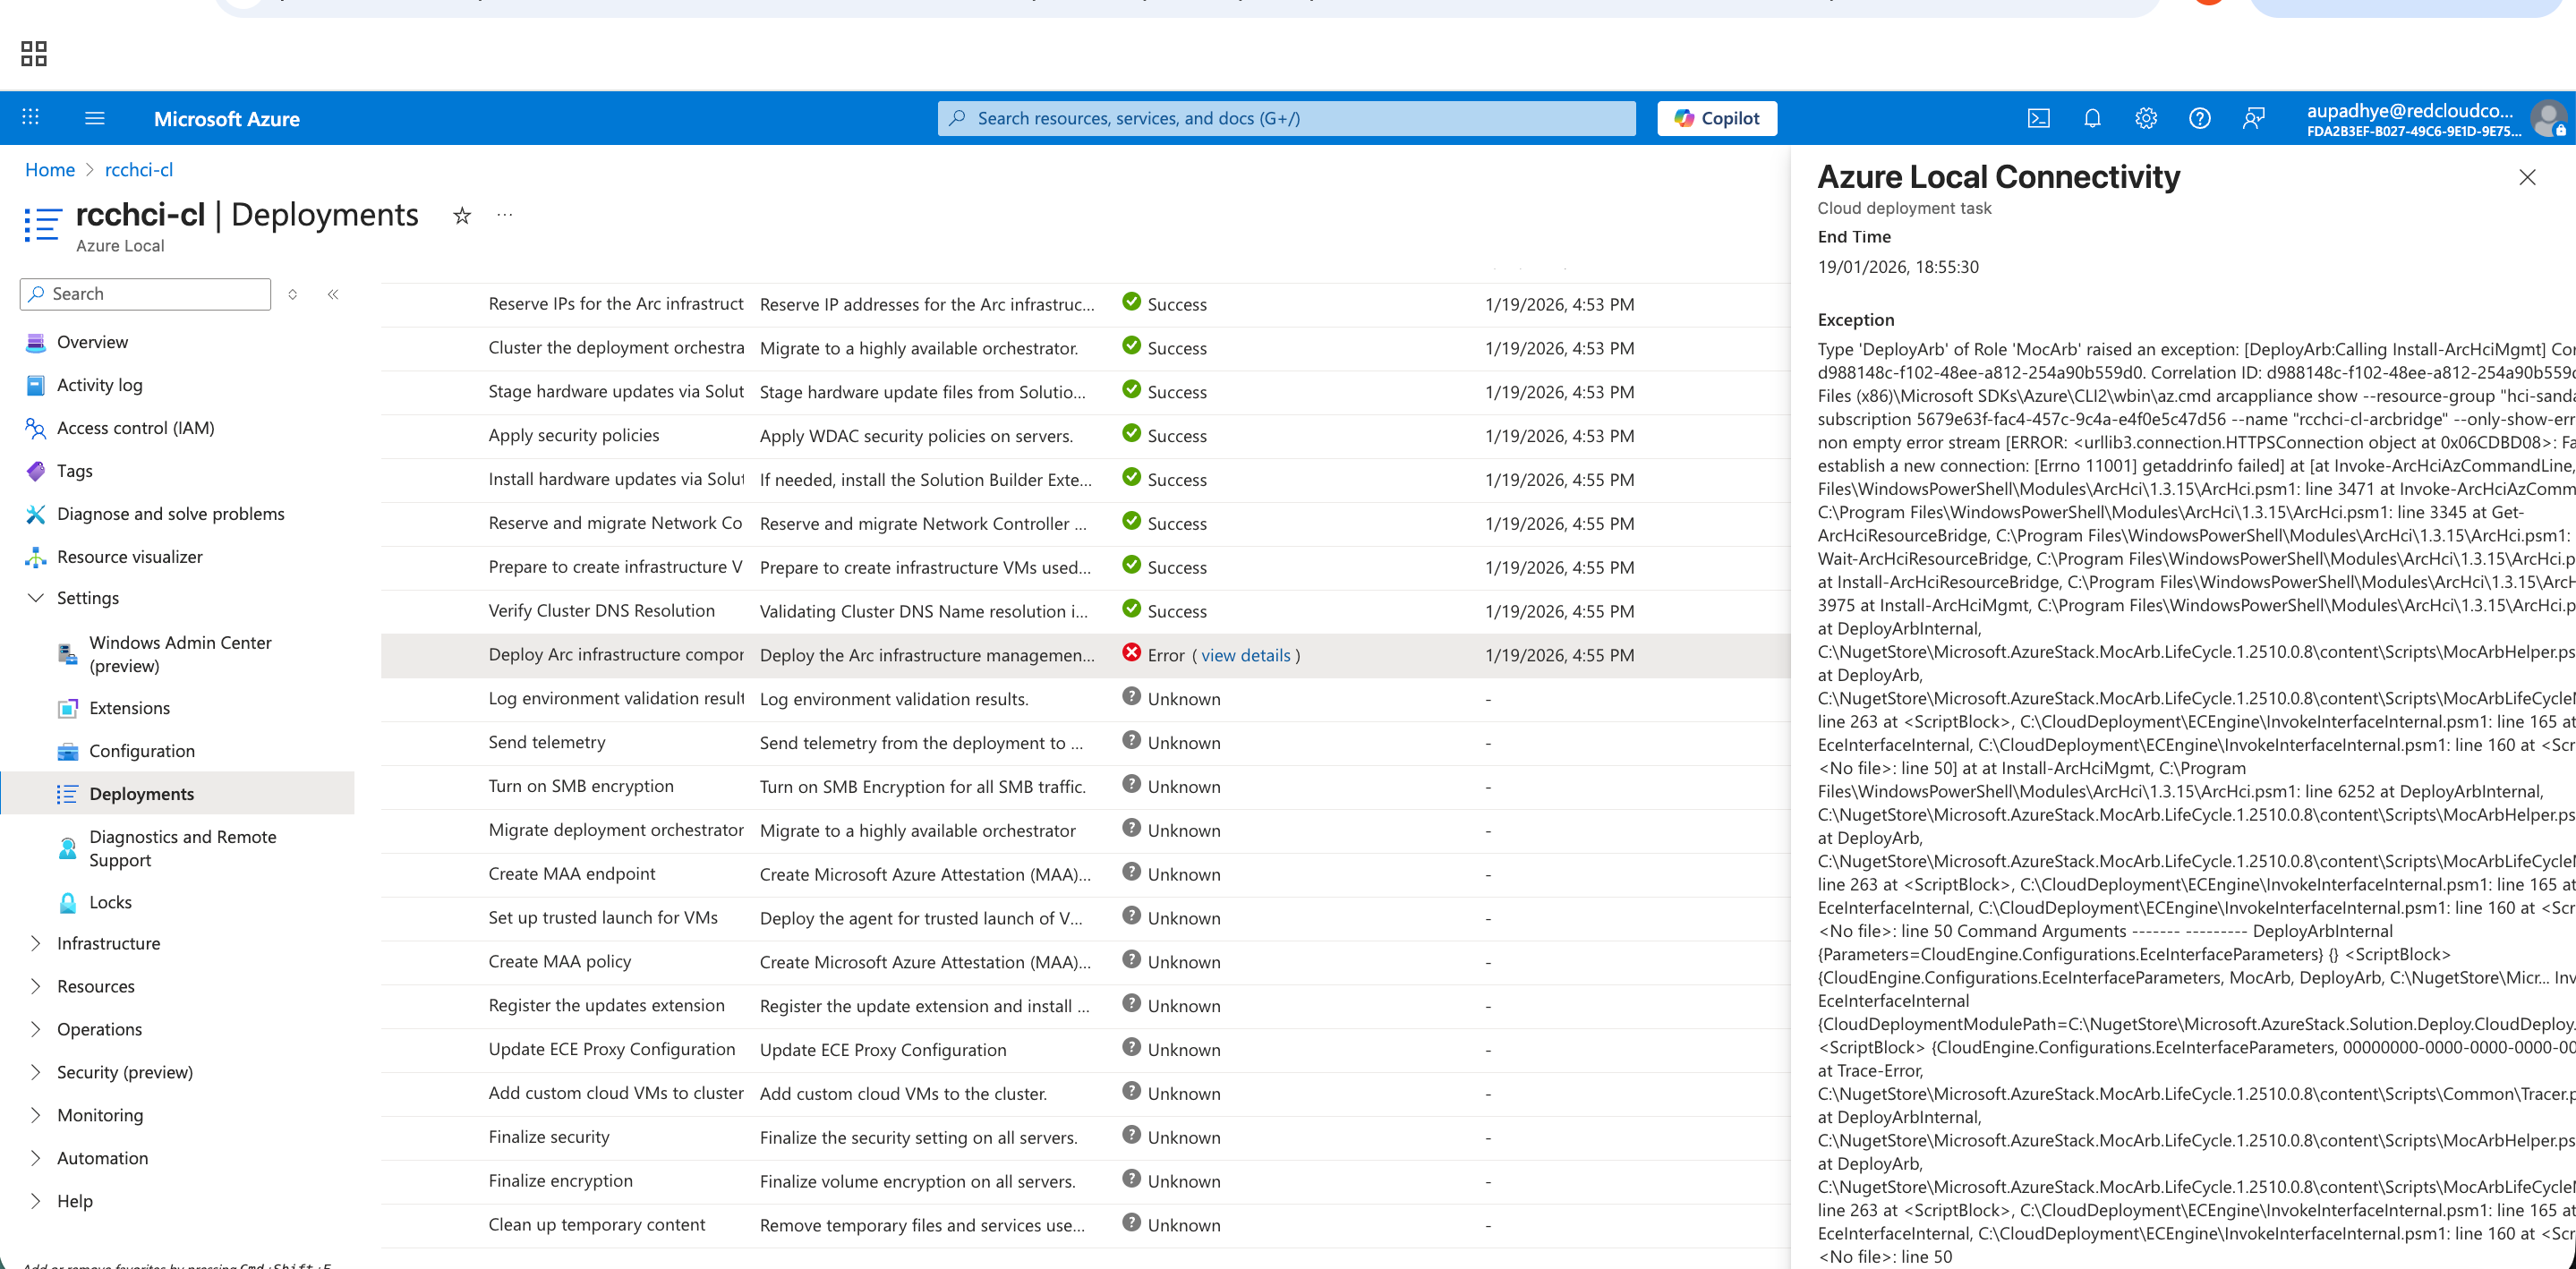The height and width of the screenshot is (1269, 2576).
Task: Open the Deployments menu item
Action: point(141,793)
